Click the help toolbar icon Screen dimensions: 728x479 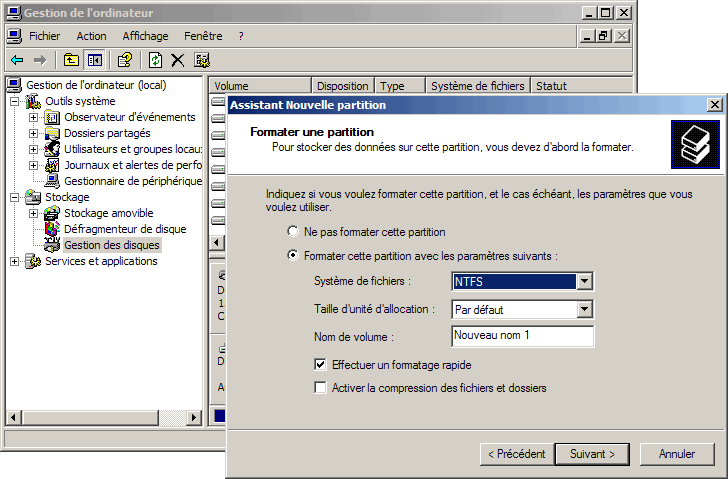(x=125, y=61)
